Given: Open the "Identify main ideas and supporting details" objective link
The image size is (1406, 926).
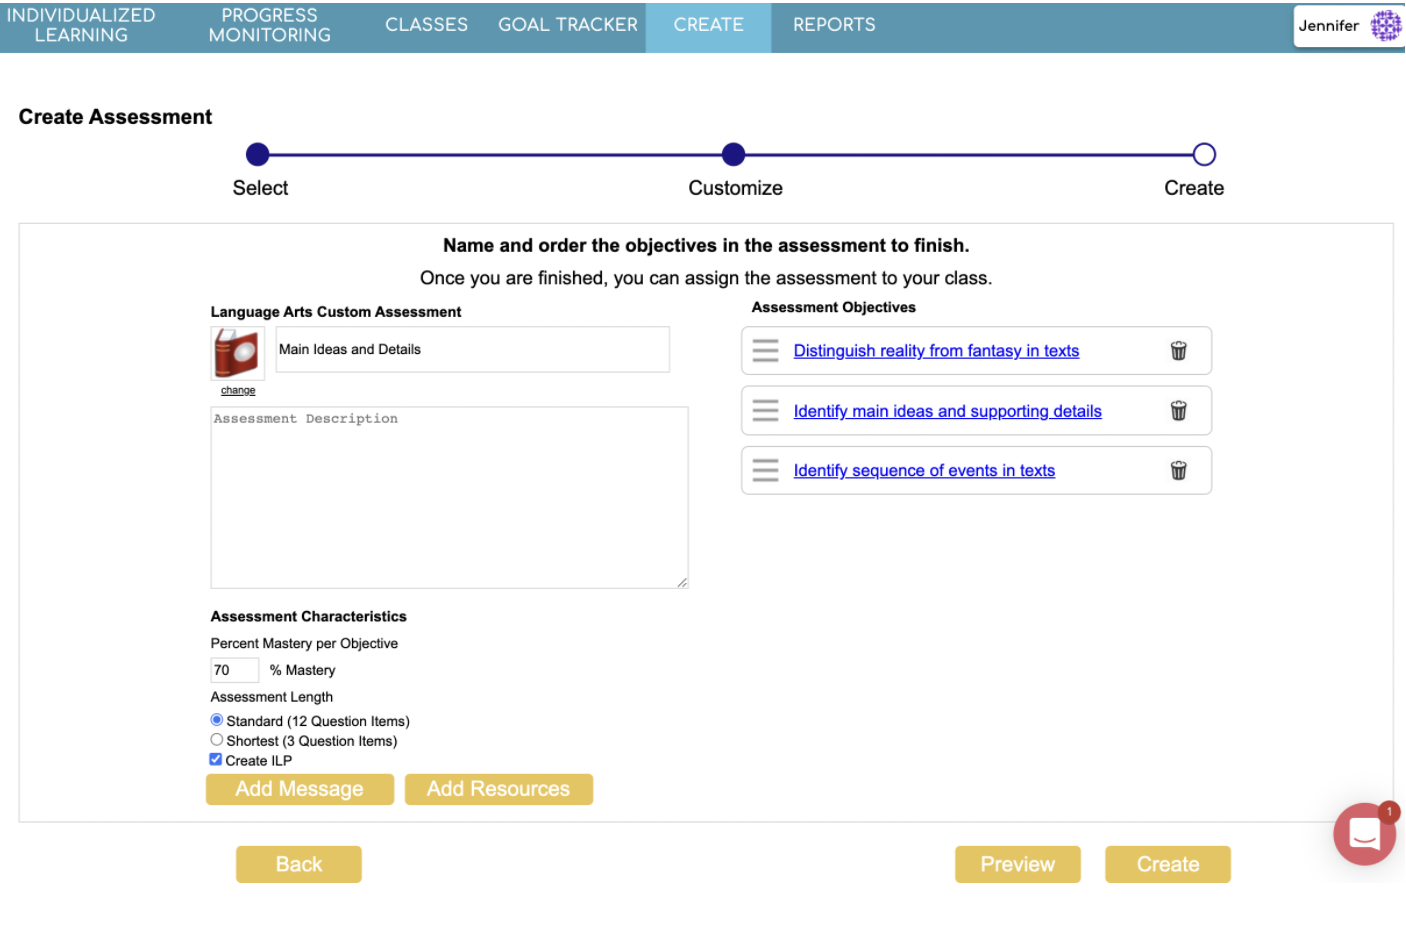Looking at the screenshot, I should [x=947, y=410].
